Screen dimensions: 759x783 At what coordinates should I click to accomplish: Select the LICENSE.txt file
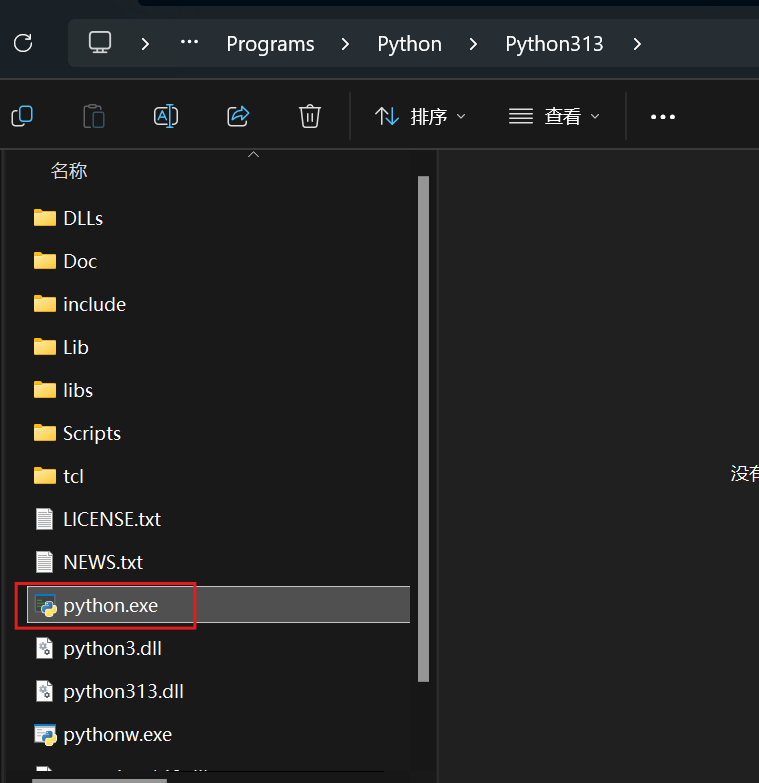112,519
